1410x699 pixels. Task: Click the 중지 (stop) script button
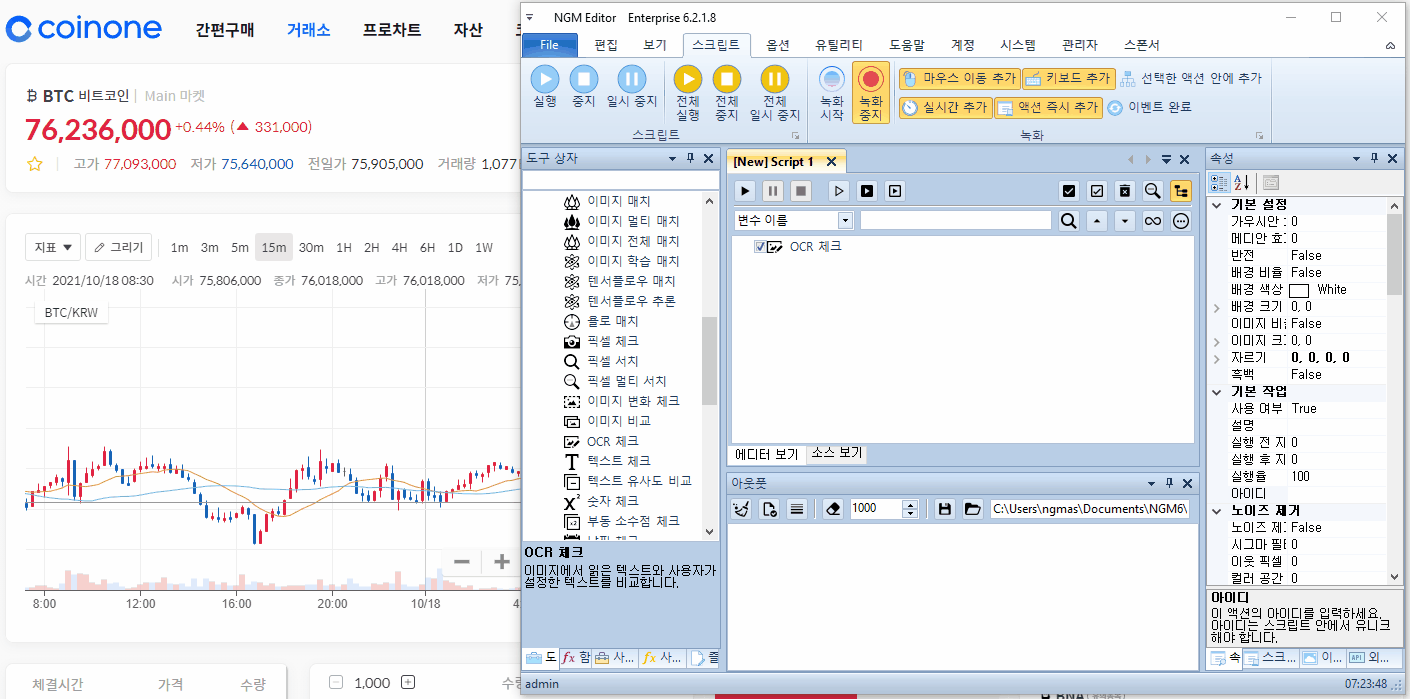[x=584, y=86]
